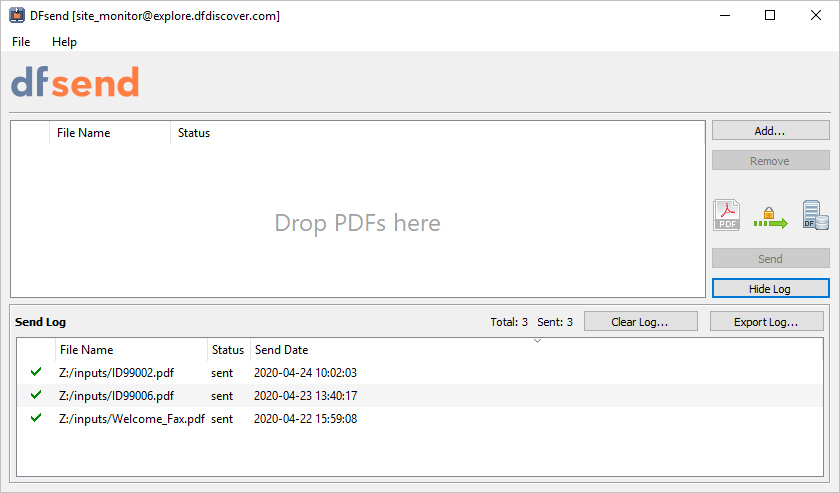Click the green checkmark beside Welcome_Fax.pdf
Screen dimensions: 840x493
[x=36, y=418]
